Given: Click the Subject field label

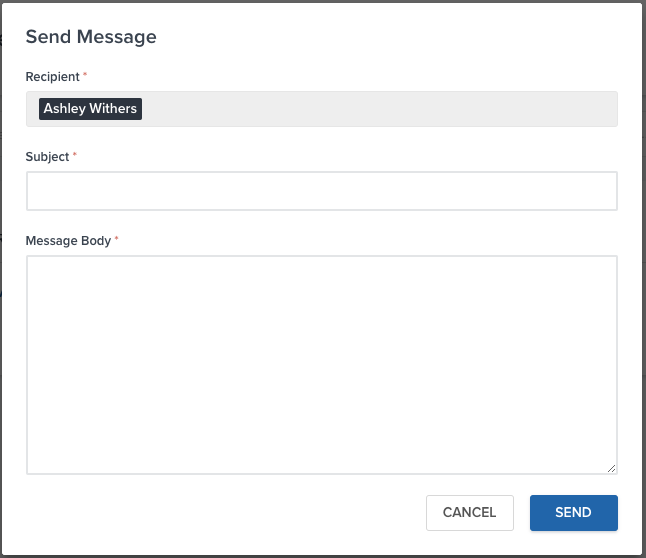Looking at the screenshot, I should (47, 157).
